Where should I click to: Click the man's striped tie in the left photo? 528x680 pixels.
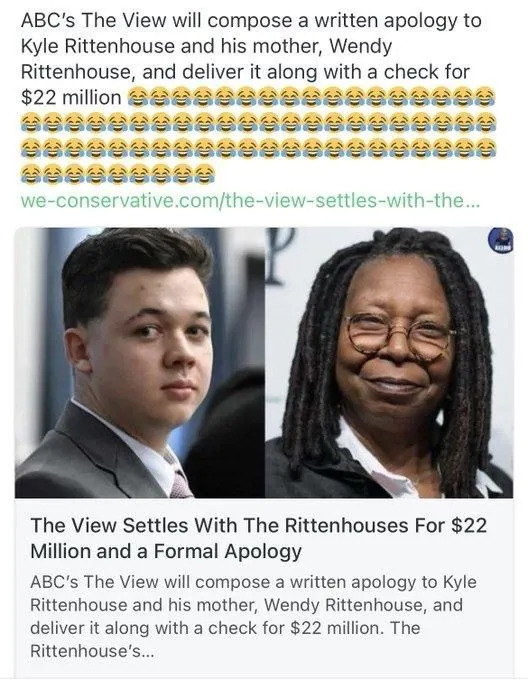coord(180,480)
